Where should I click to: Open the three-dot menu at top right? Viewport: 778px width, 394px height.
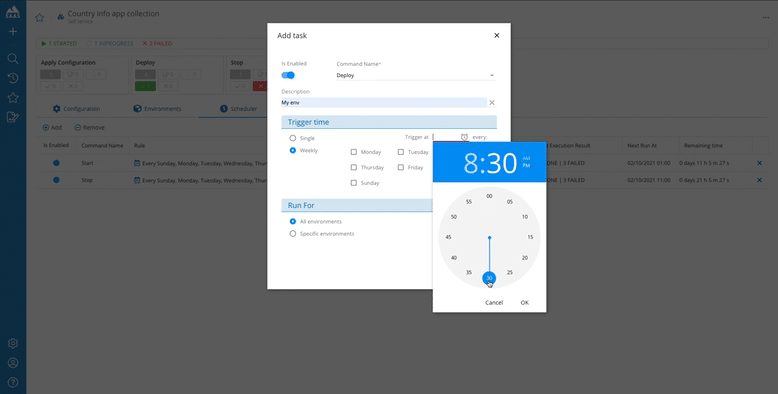pyautogui.click(x=766, y=17)
